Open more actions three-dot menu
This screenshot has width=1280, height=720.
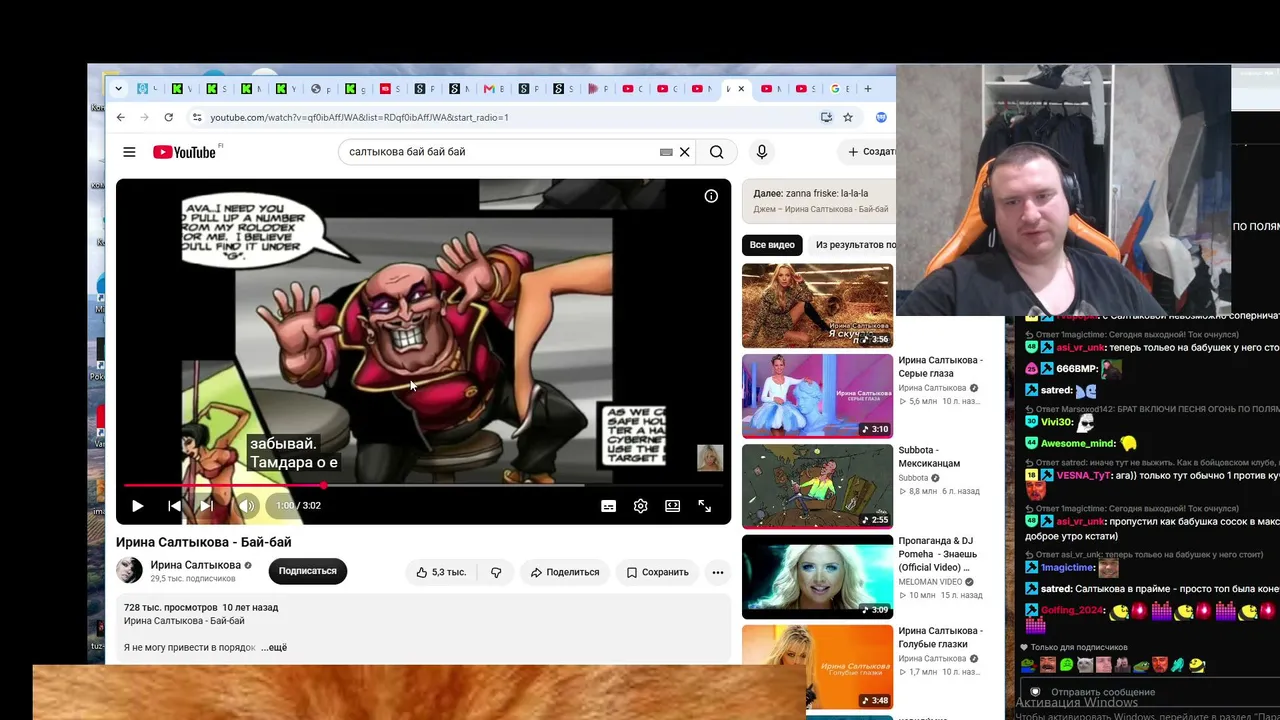717,572
